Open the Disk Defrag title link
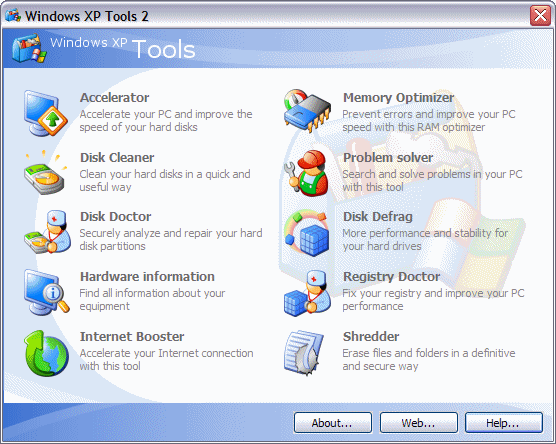Viewport: 556px width, 444px height. (x=378, y=216)
